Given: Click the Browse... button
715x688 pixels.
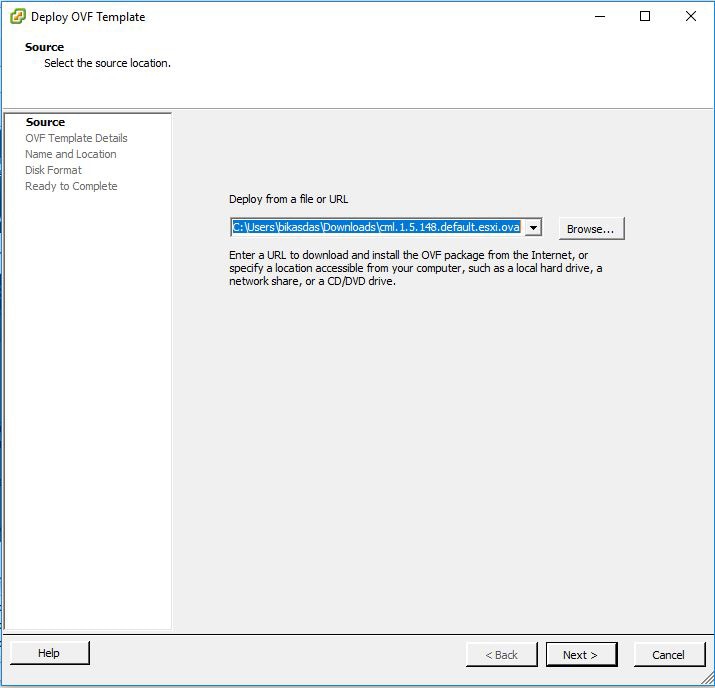Looking at the screenshot, I should tap(591, 228).
